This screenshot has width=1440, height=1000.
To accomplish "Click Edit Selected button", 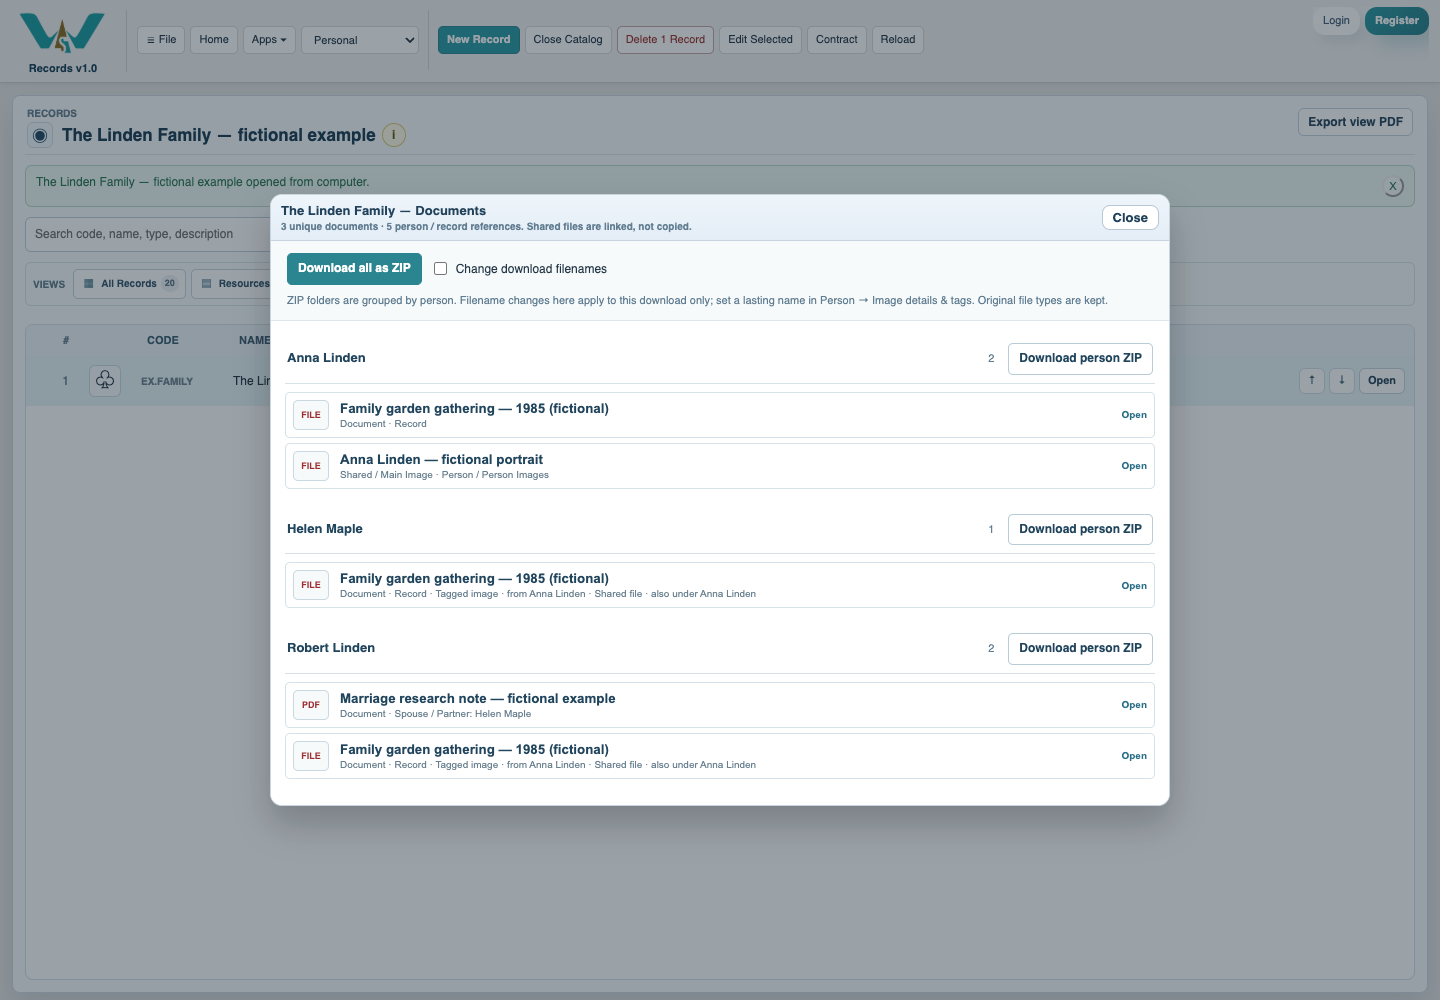I will [760, 40].
